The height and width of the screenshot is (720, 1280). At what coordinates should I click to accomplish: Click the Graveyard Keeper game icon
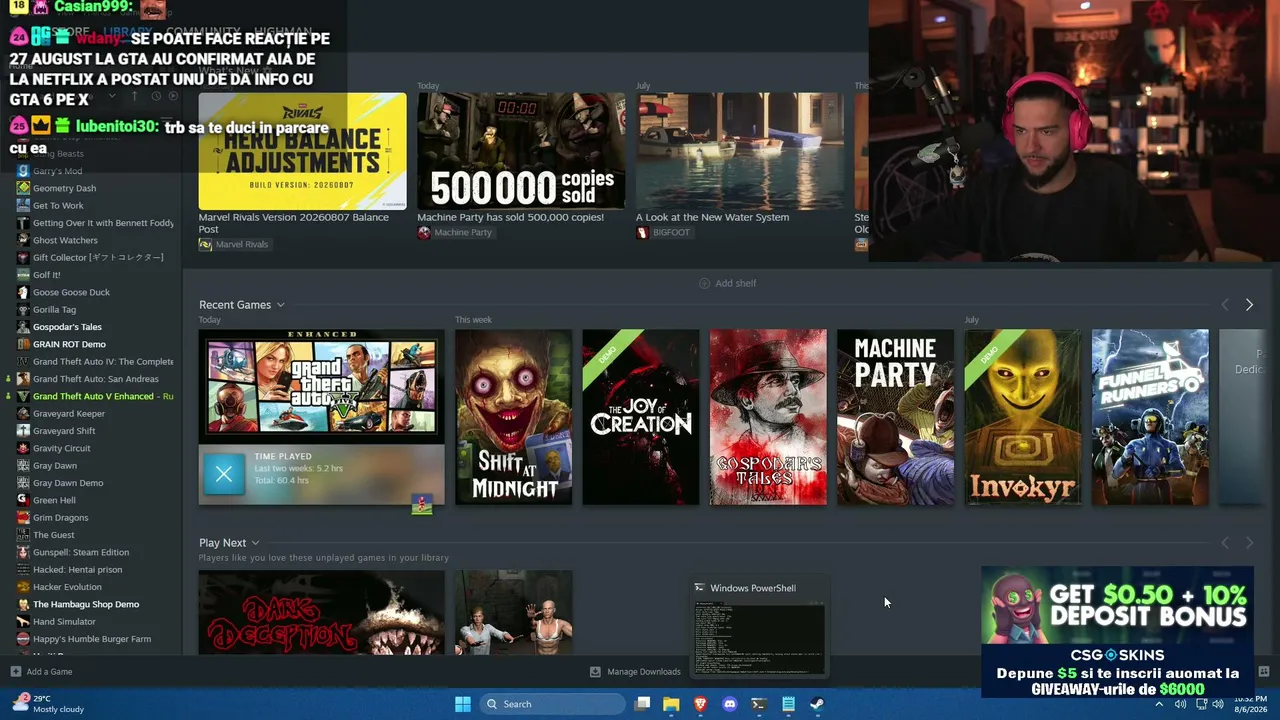23,414
